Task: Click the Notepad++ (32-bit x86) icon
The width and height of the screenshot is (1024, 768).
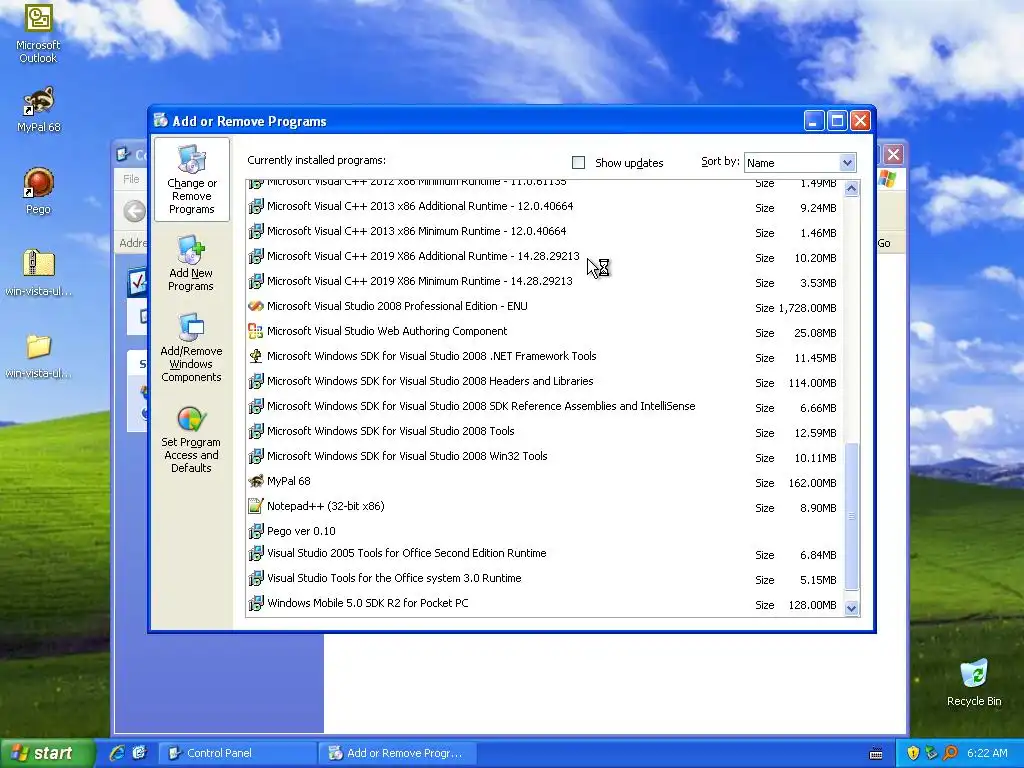Action: pos(255,506)
